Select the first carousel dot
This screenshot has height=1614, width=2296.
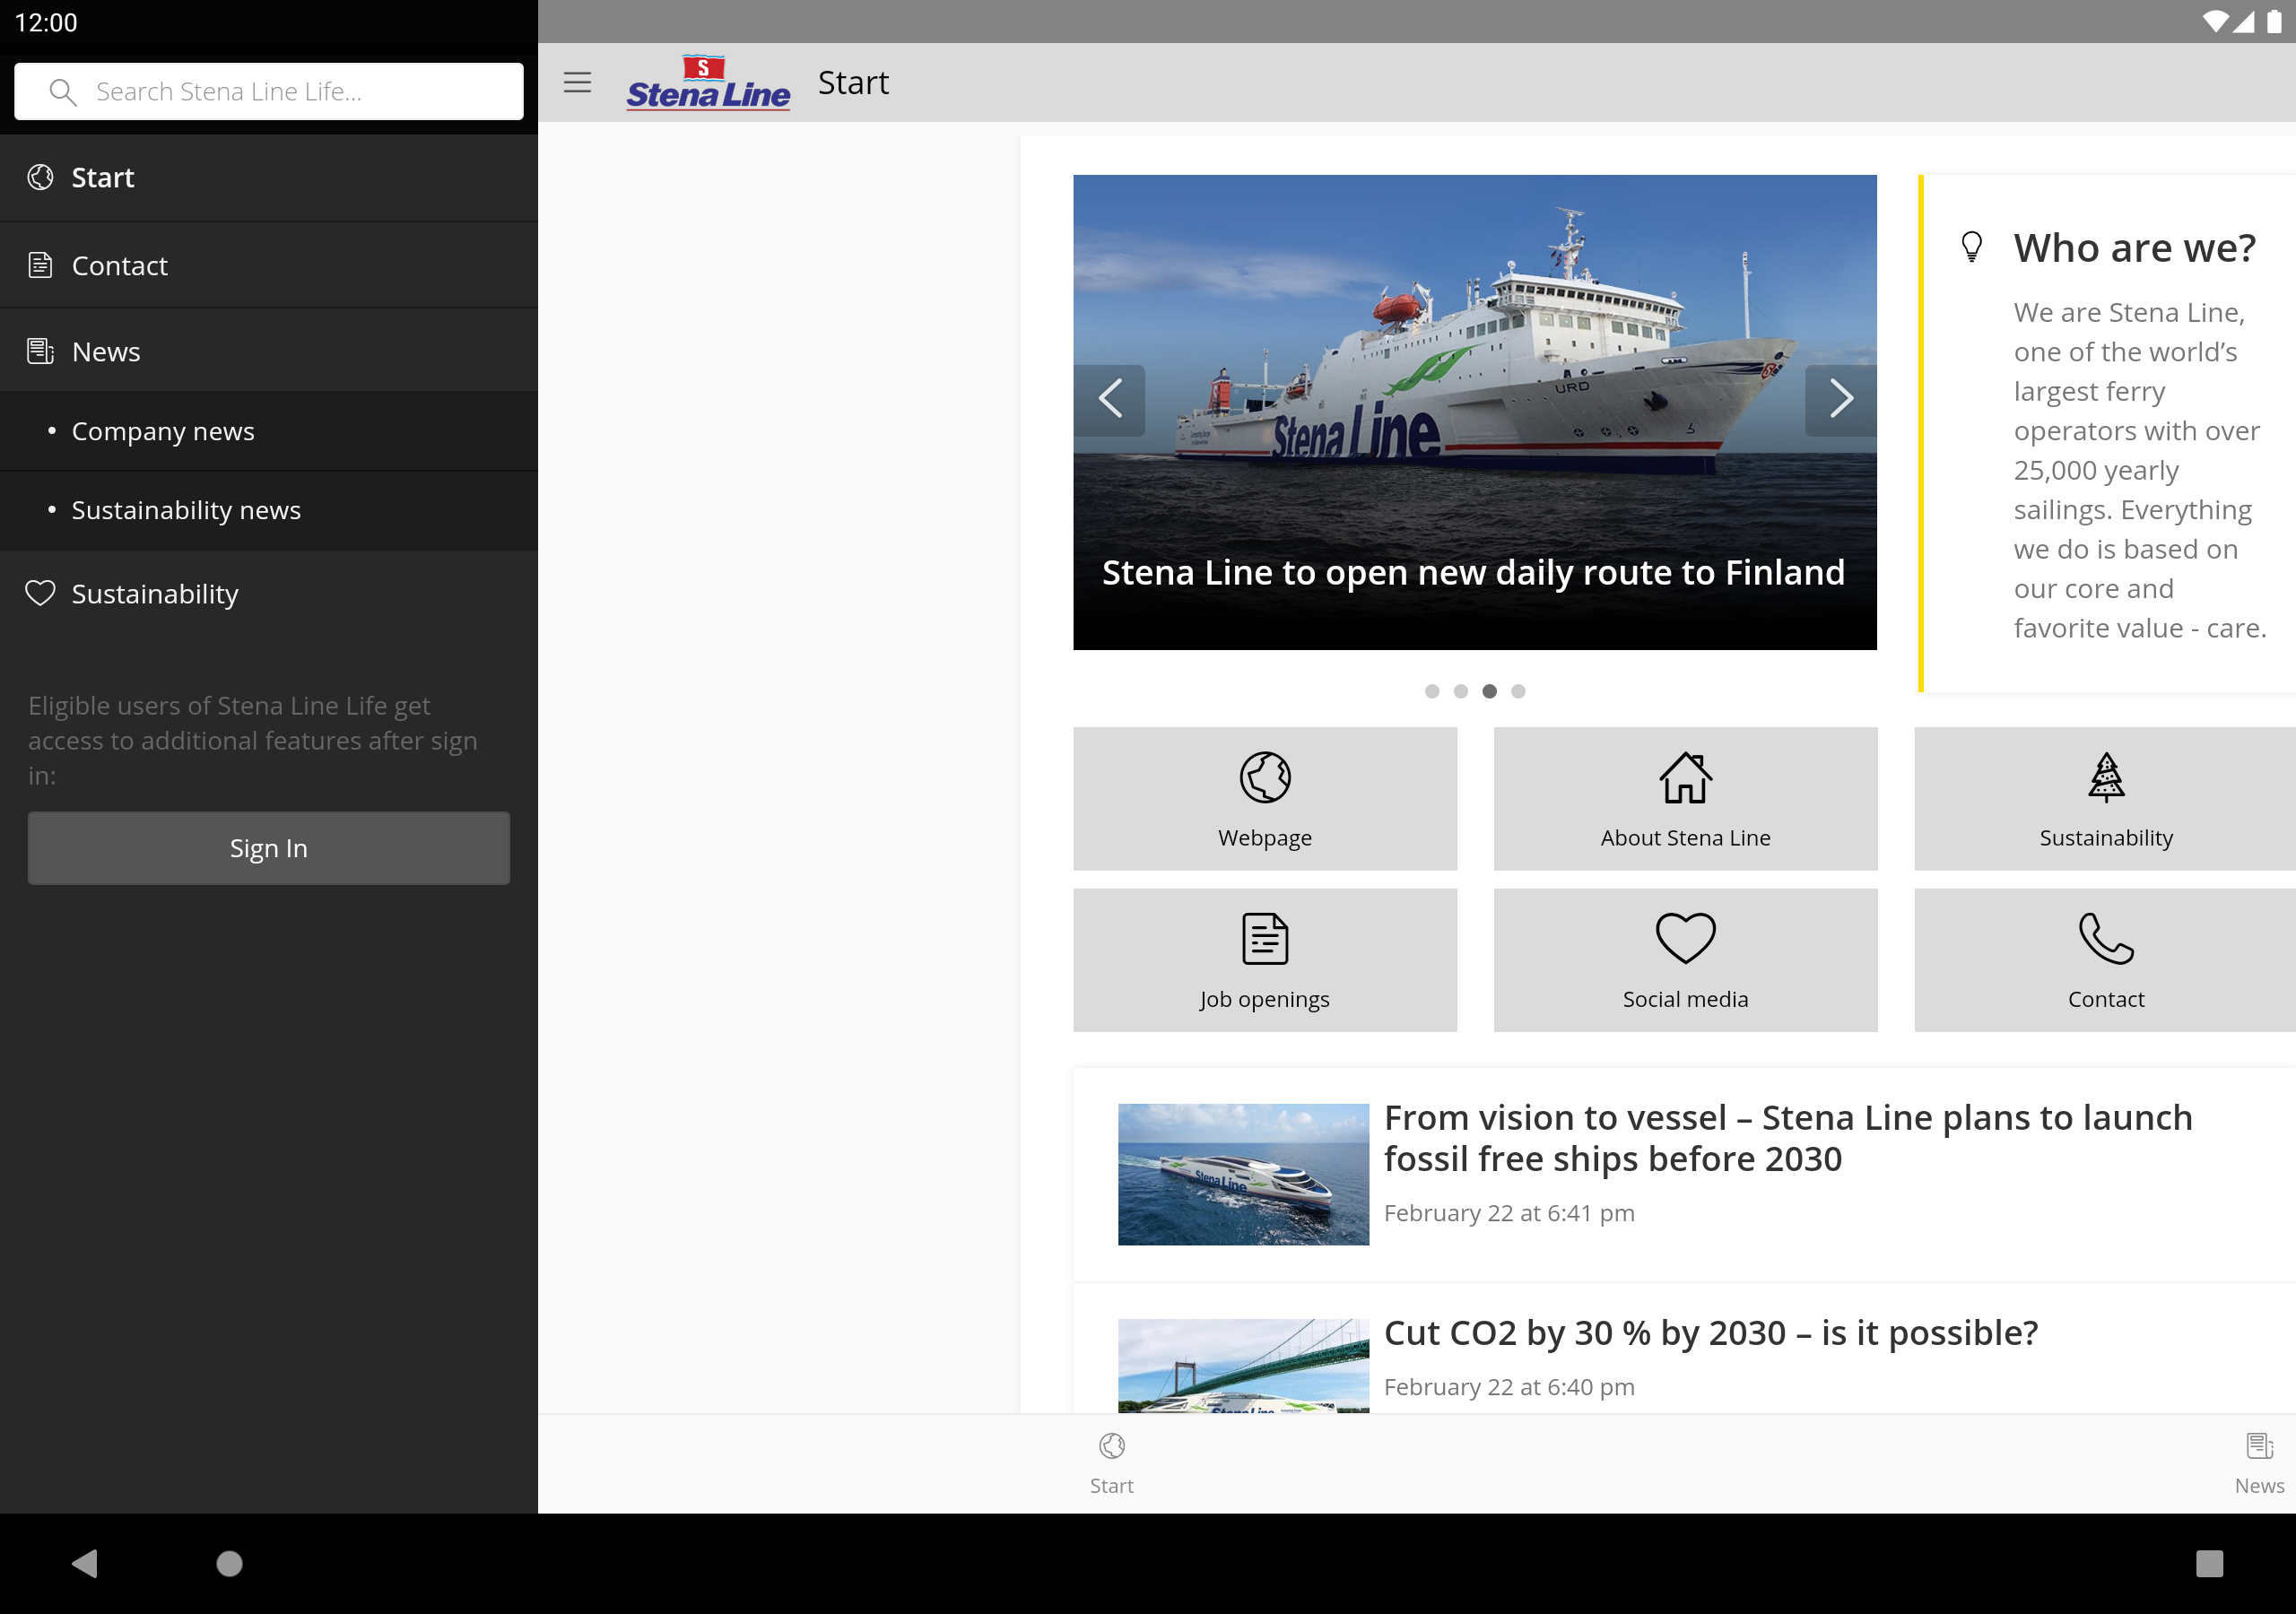pyautogui.click(x=1432, y=691)
